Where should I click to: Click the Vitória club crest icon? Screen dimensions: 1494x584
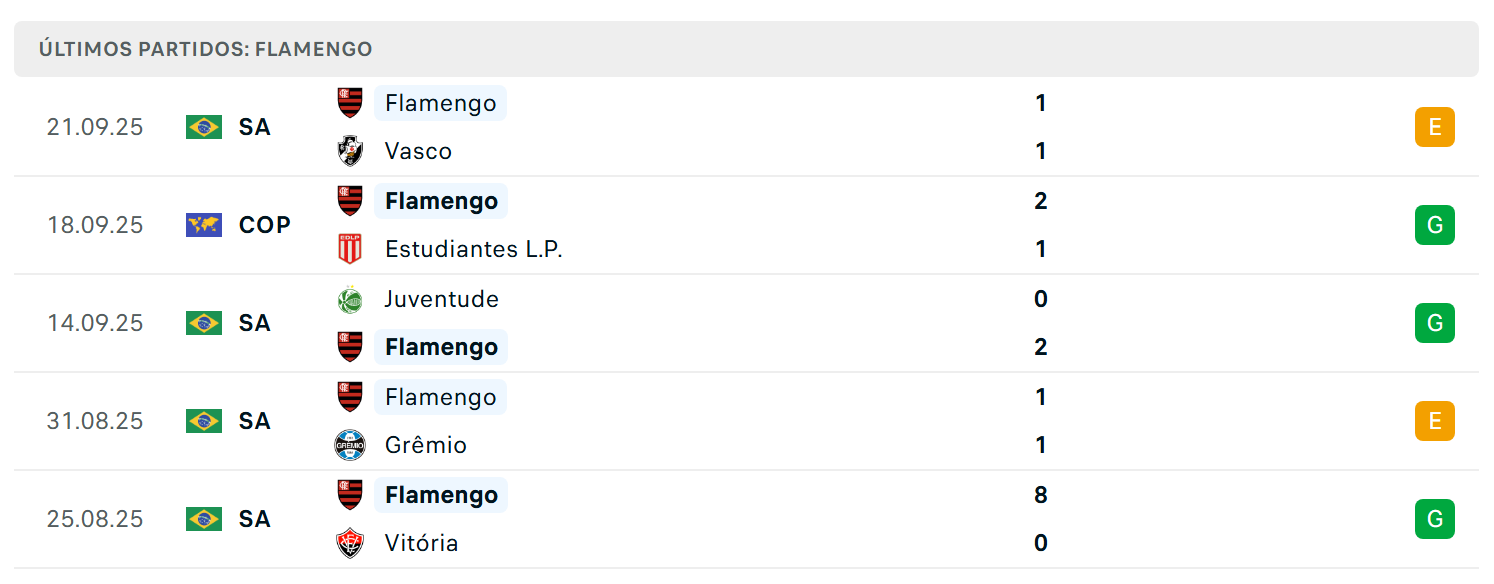point(350,543)
